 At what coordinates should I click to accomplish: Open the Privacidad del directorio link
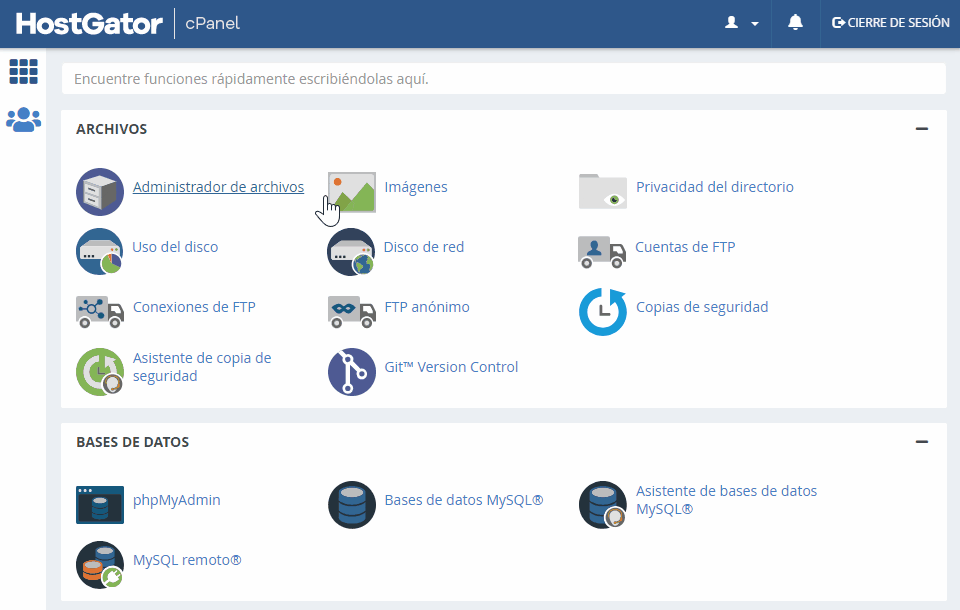pos(714,187)
